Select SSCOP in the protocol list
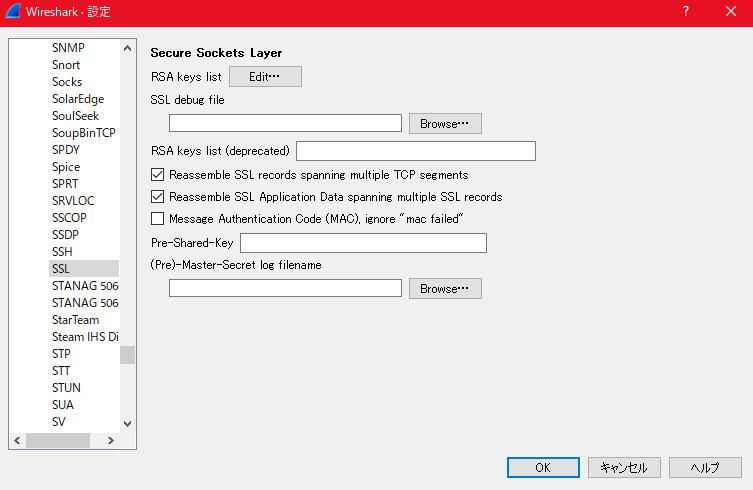753x490 pixels. (69, 218)
